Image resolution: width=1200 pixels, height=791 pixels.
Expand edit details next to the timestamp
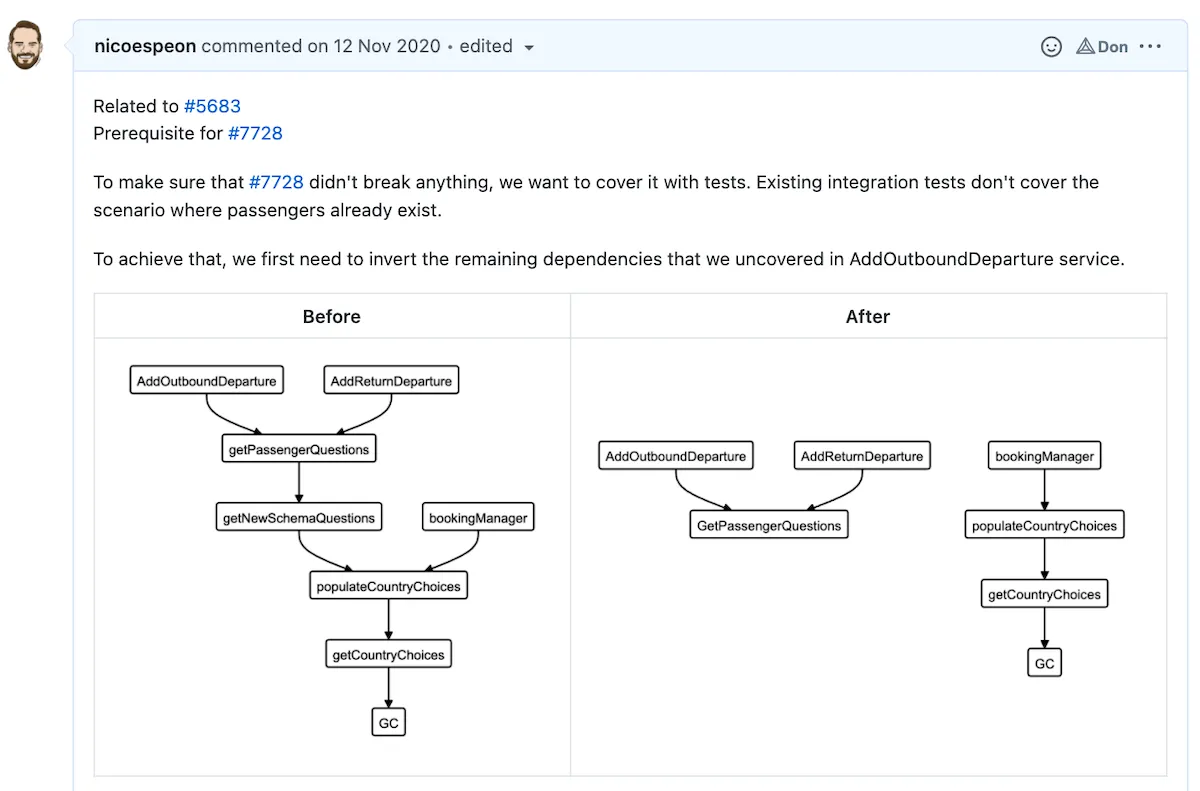[x=529, y=46]
